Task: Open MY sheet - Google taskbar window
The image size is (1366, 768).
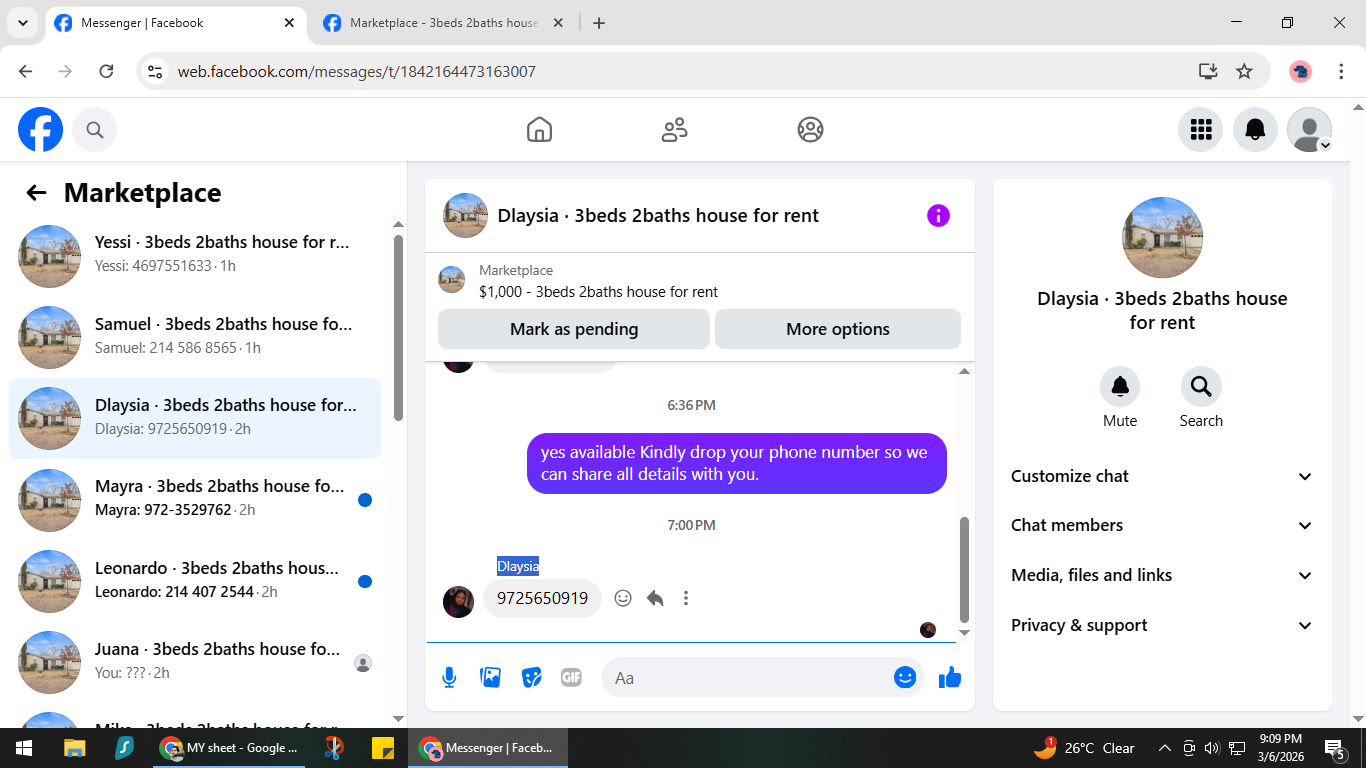Action: tap(230, 748)
